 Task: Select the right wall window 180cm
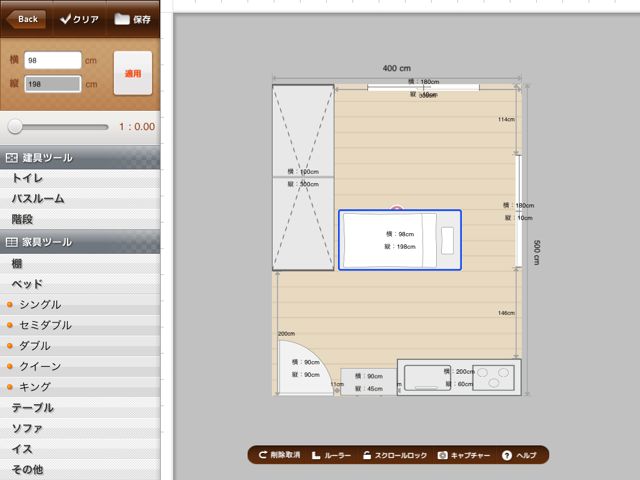(x=519, y=211)
